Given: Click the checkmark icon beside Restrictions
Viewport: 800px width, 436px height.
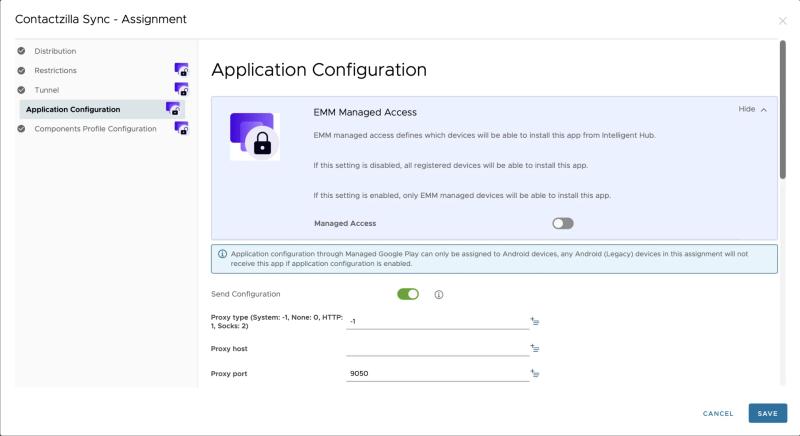Looking at the screenshot, I should [21, 70].
